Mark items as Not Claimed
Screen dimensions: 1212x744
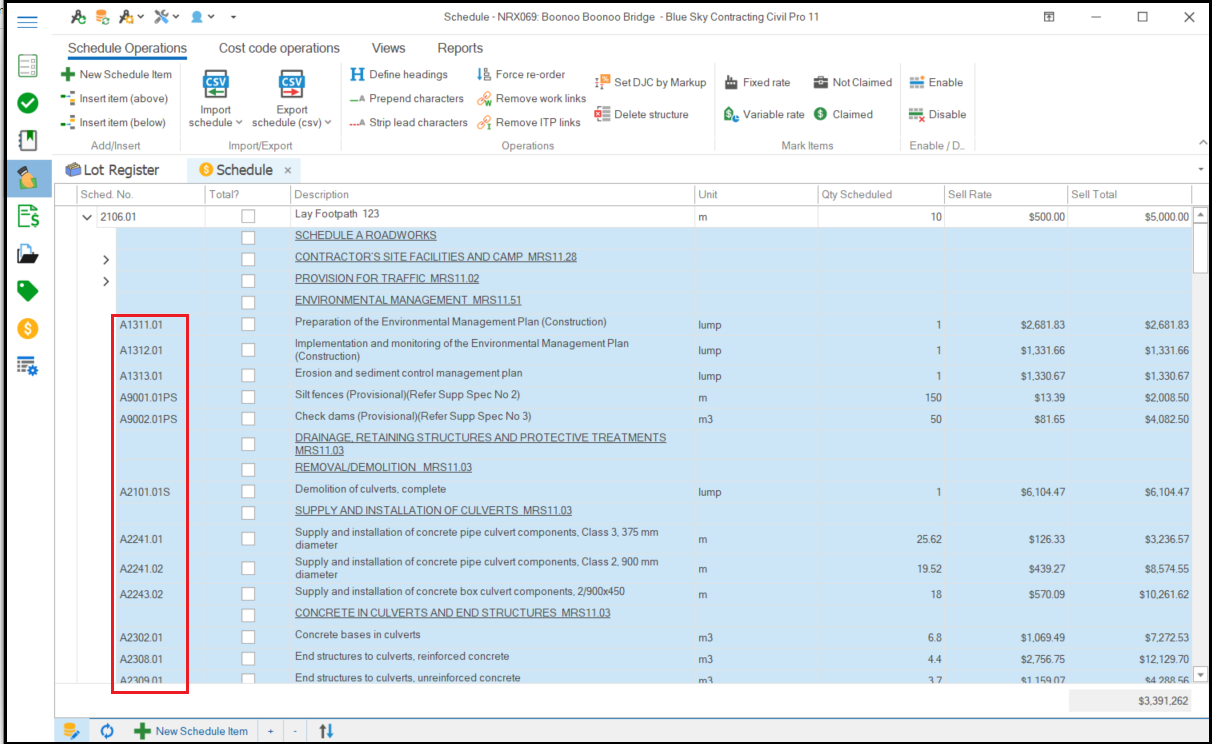click(852, 82)
